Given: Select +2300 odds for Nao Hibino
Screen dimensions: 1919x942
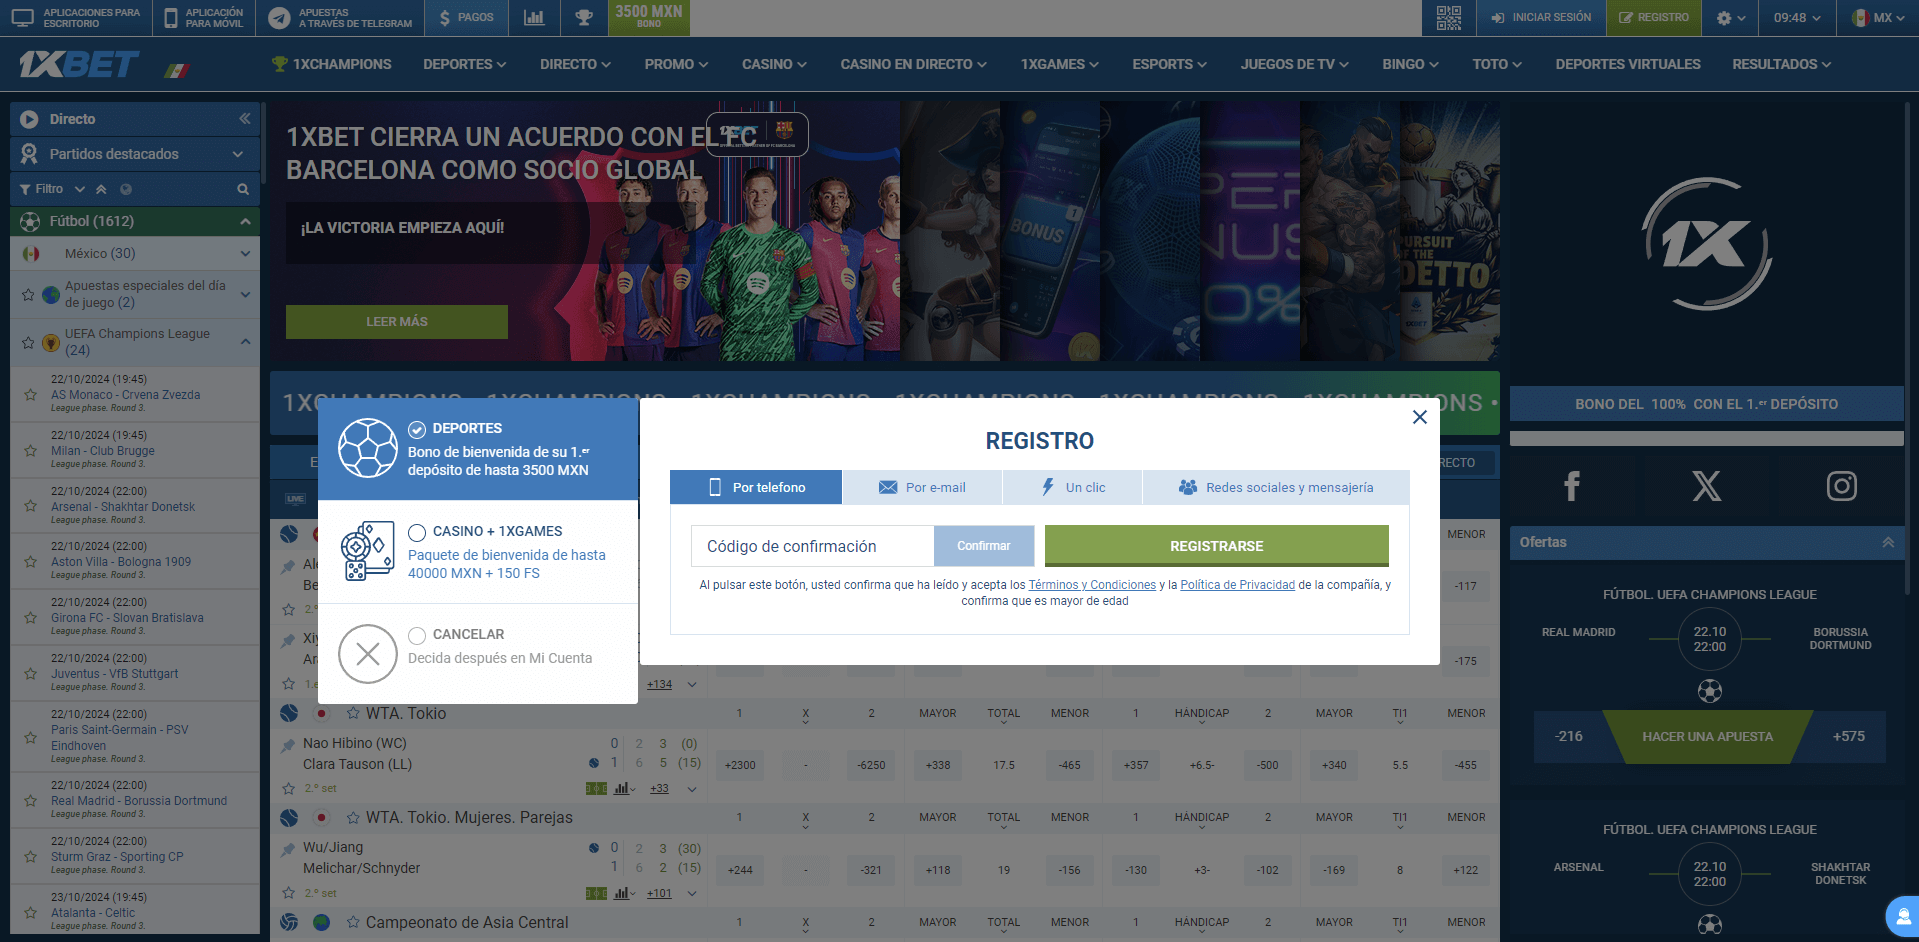Looking at the screenshot, I should click(x=740, y=765).
